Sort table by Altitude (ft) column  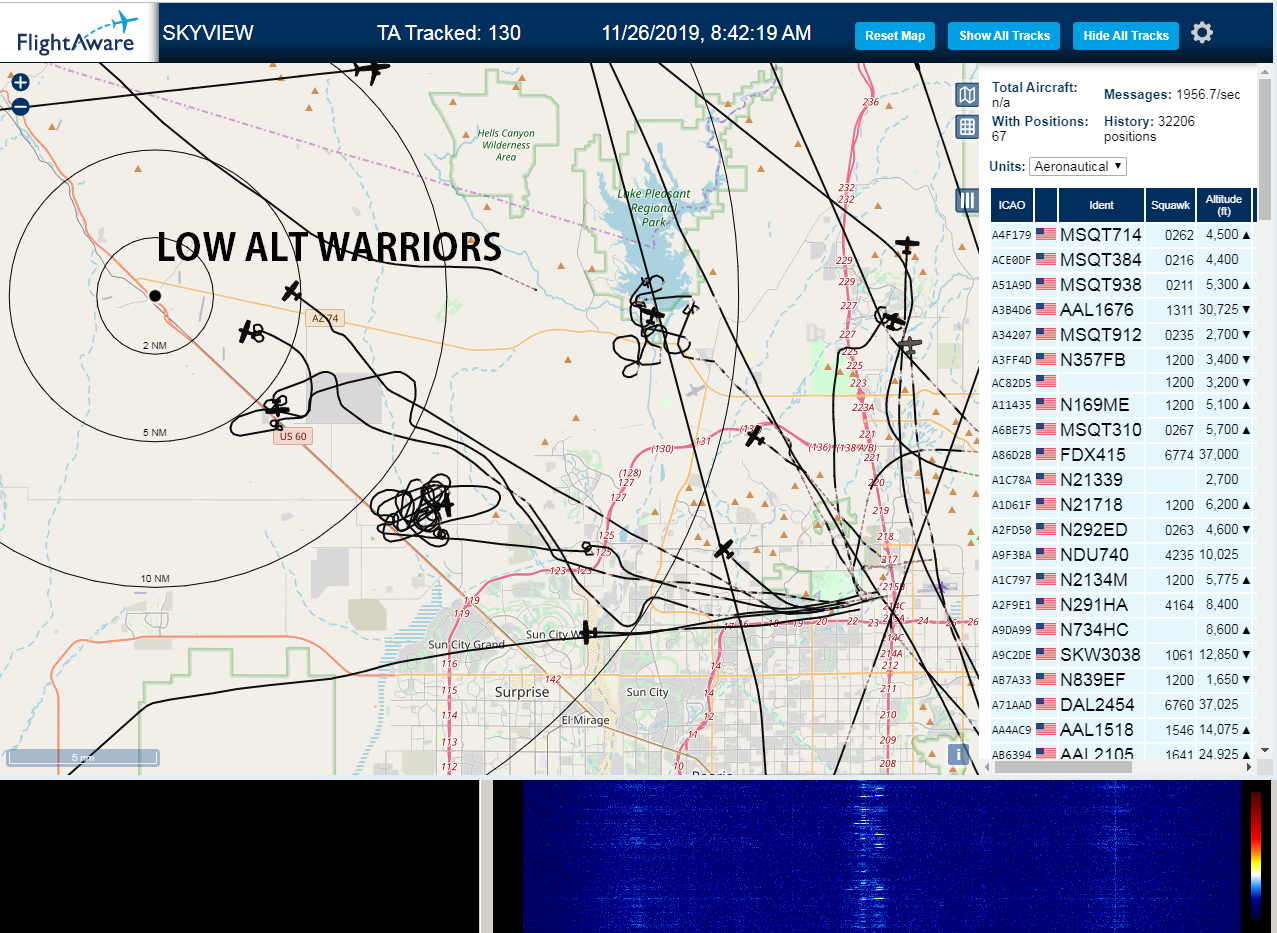(1224, 205)
